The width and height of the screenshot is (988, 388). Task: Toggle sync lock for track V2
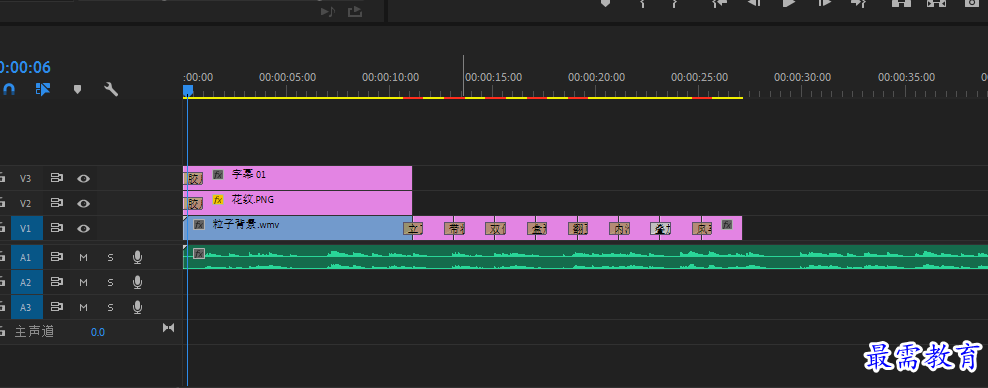[57, 203]
